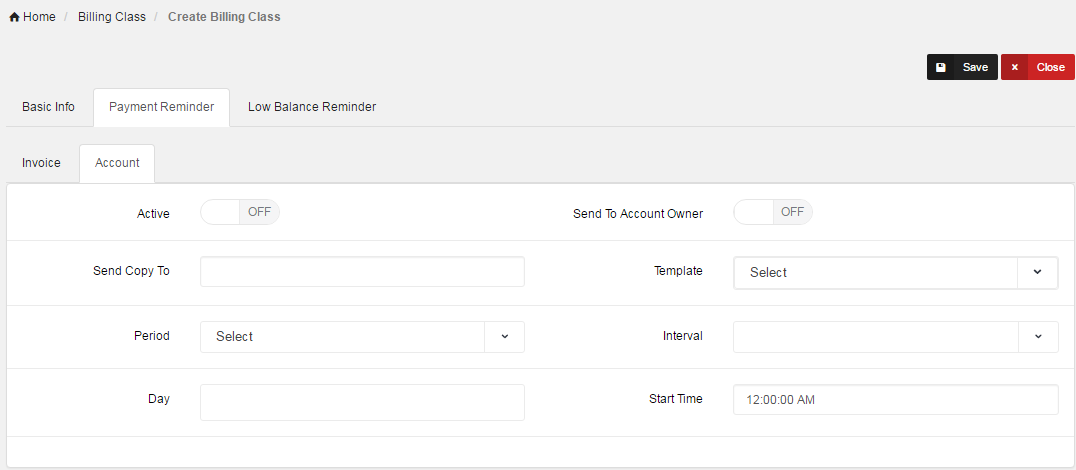This screenshot has height=470, width=1076.
Task: Go to Billing Class breadcrumb link
Action: coord(112,17)
